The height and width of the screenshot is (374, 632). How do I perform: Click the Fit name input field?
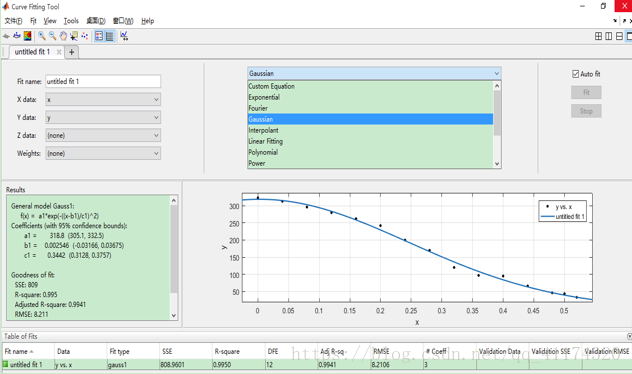[103, 81]
